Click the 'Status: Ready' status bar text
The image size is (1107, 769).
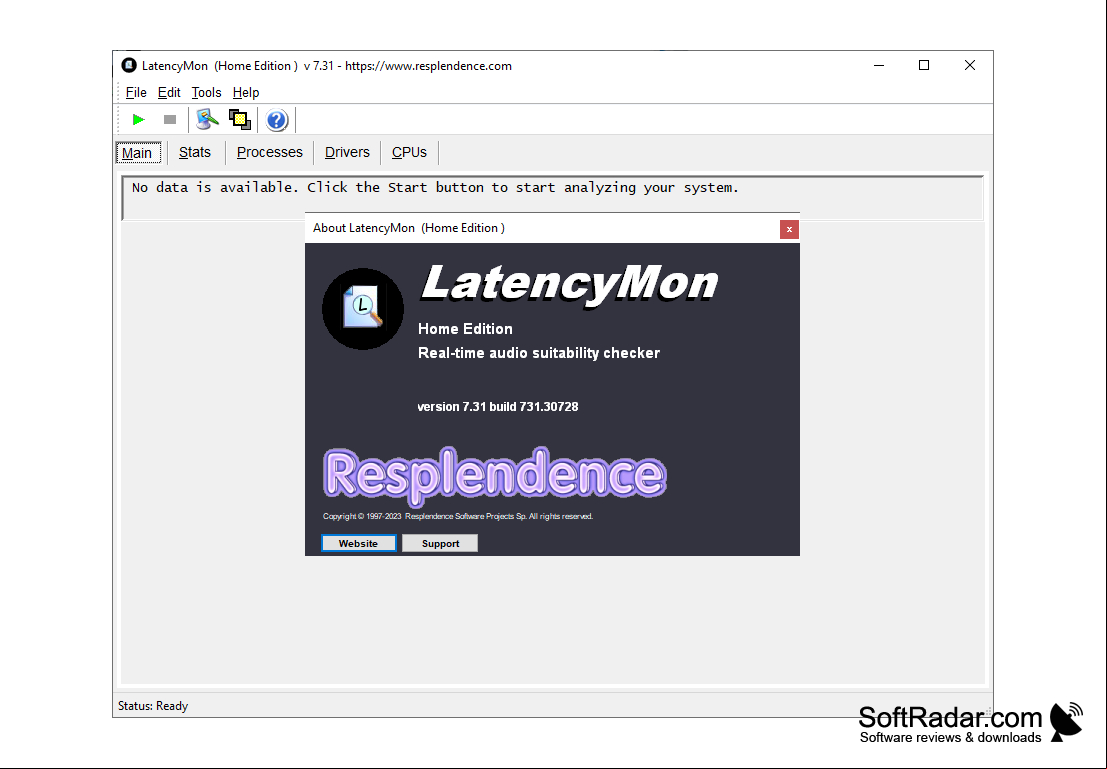(153, 705)
